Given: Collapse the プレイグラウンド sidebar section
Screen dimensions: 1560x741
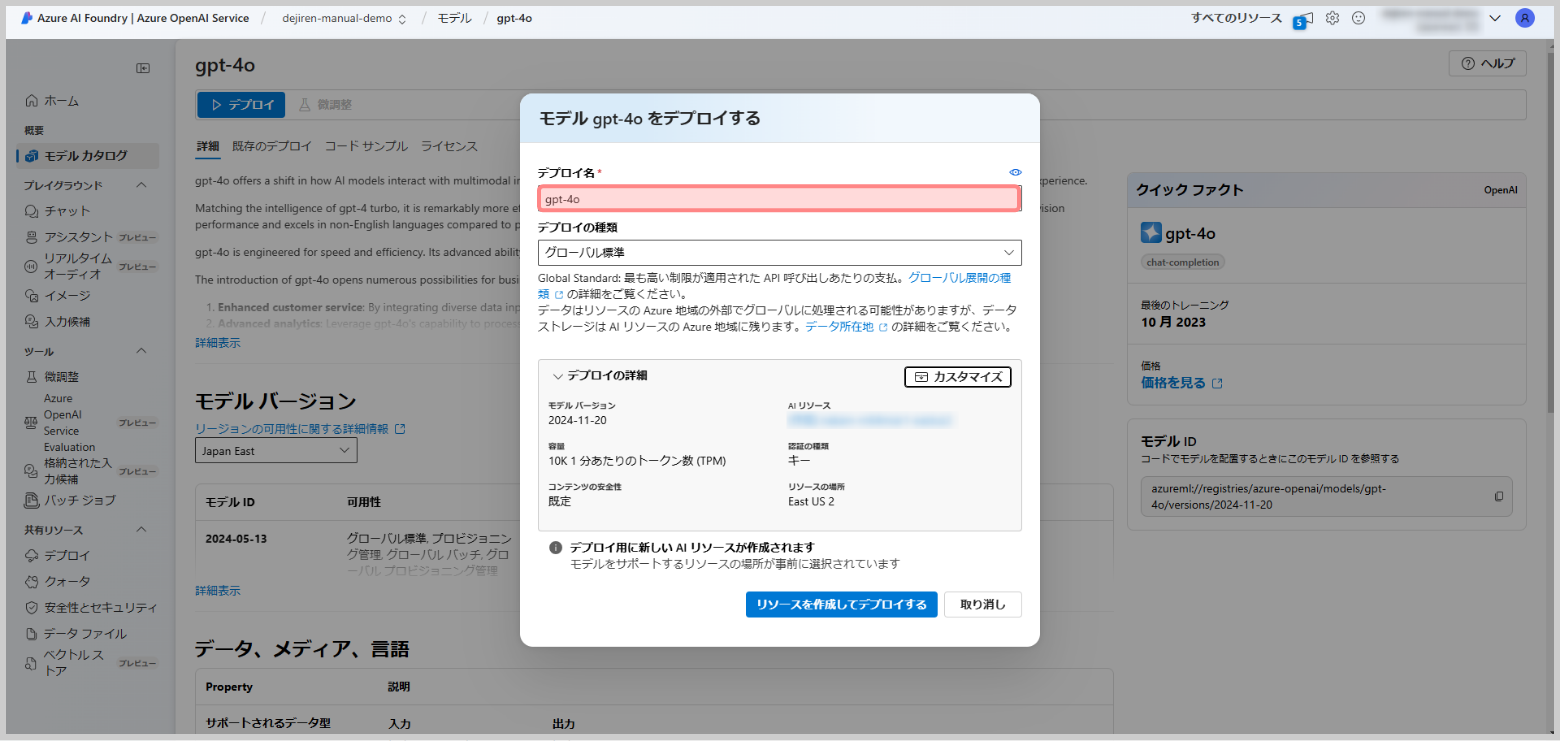Looking at the screenshot, I should pyautogui.click(x=141, y=185).
